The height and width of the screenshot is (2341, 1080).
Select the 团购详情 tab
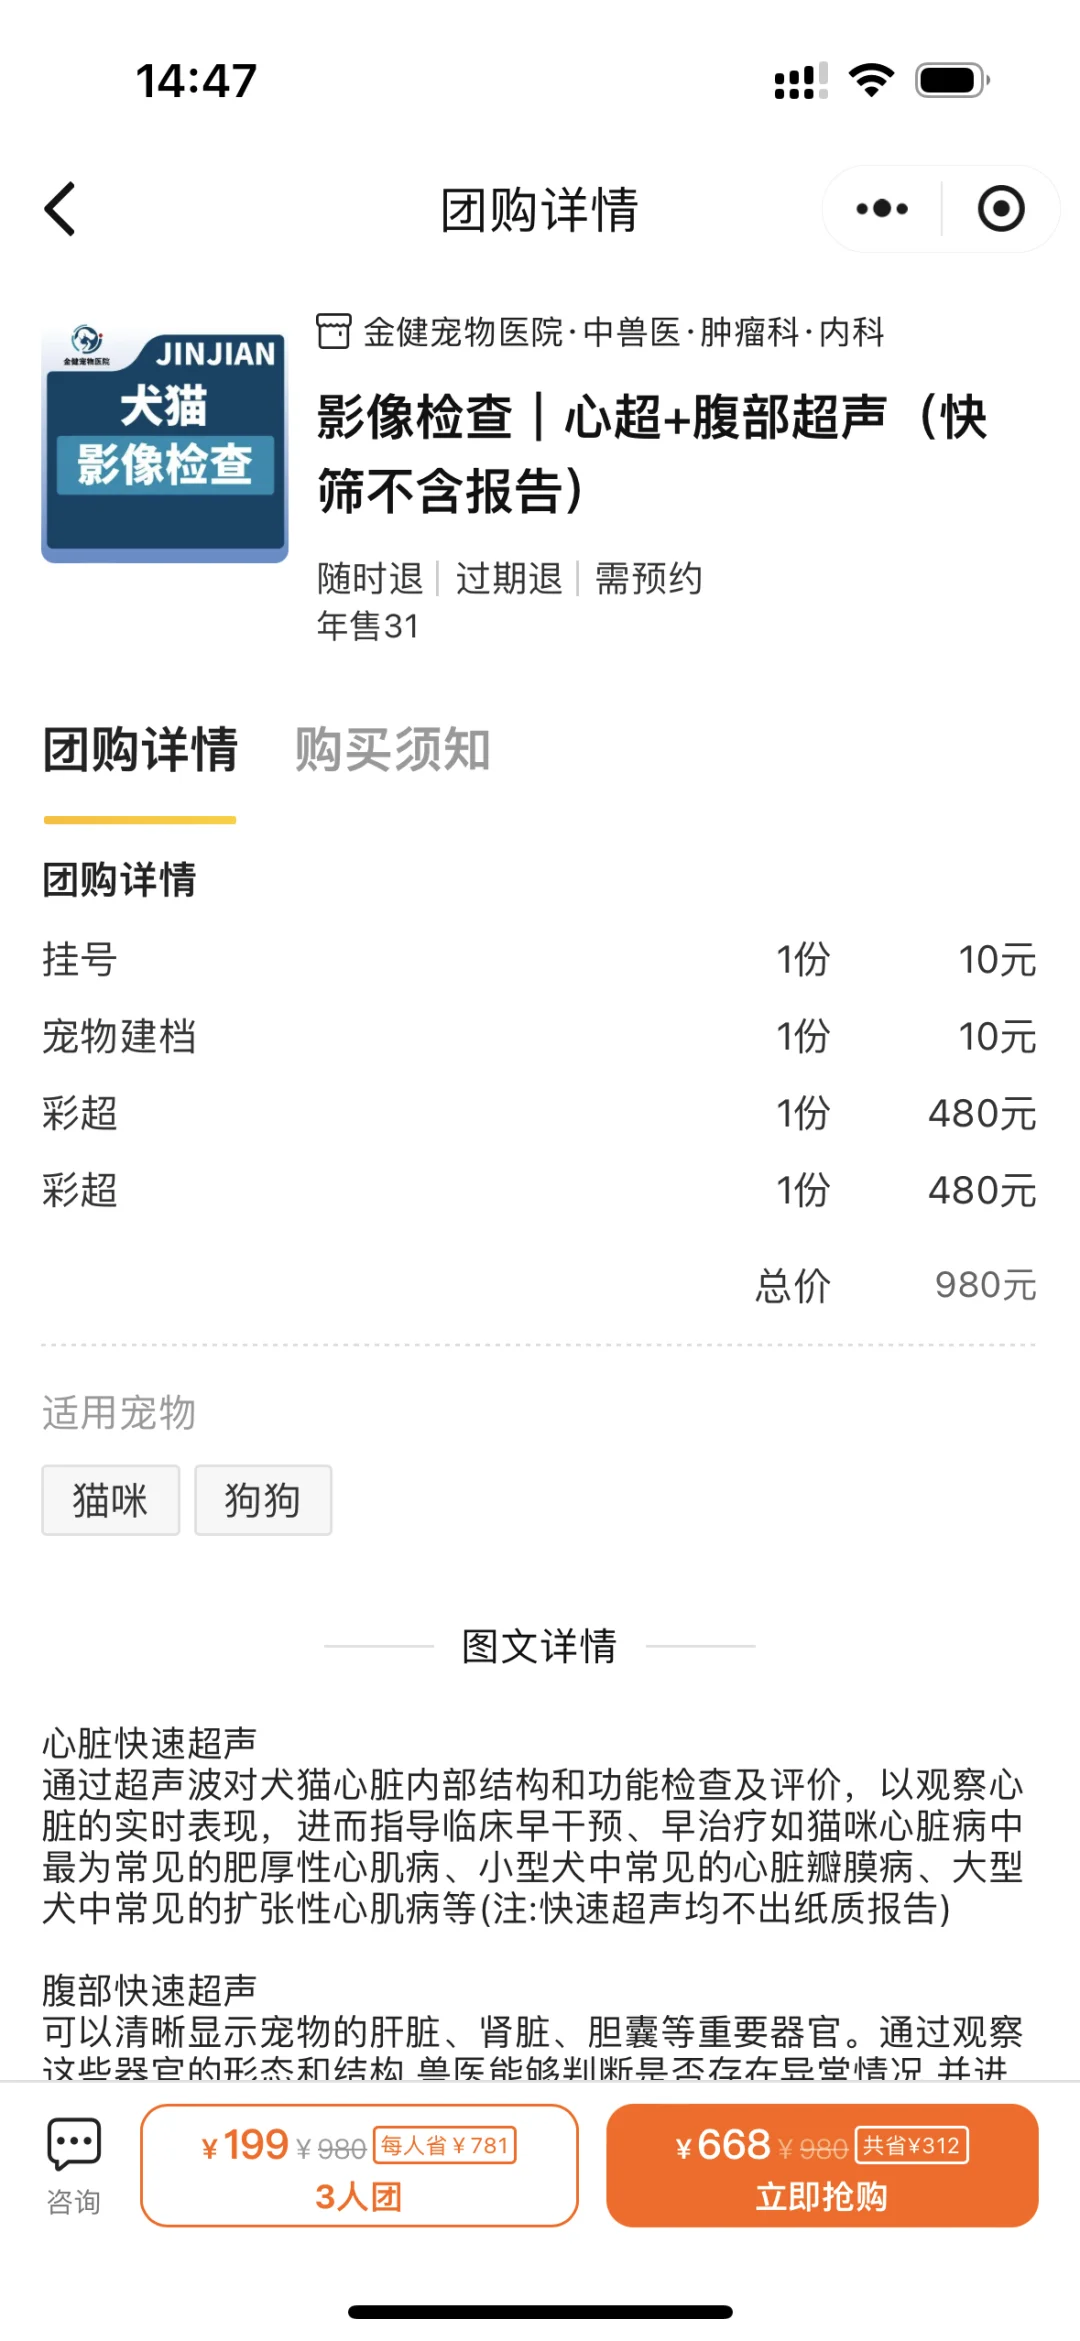tap(140, 749)
